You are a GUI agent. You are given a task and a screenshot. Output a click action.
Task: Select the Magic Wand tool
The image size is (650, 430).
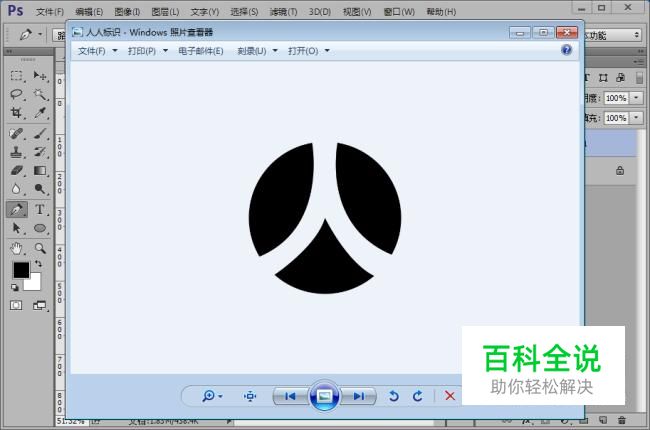tap(40, 94)
